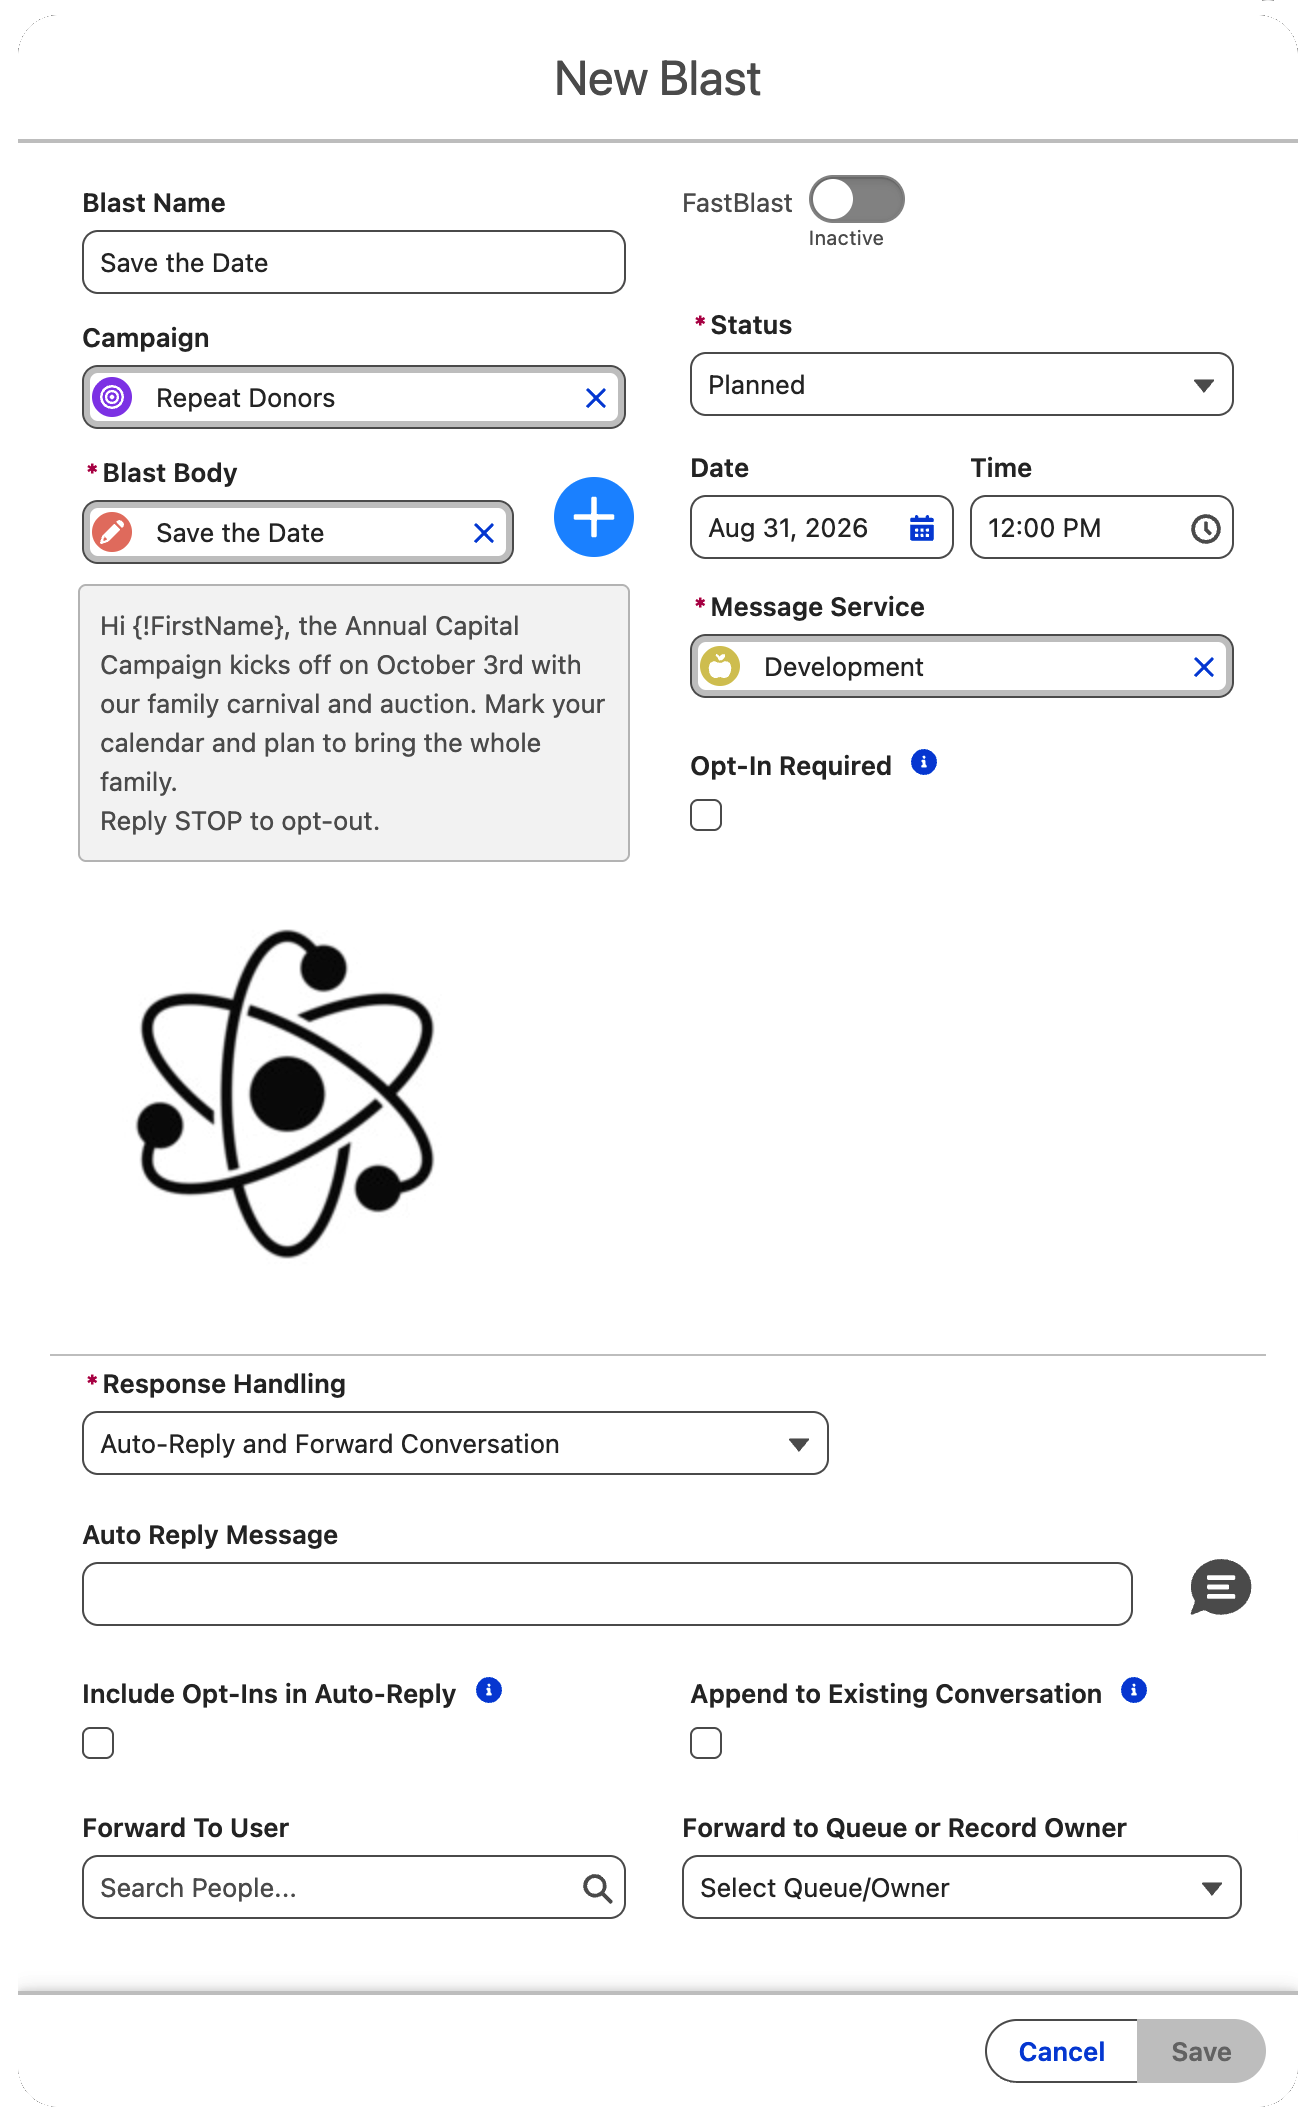The width and height of the screenshot is (1310, 2128).
Task: Click the blast body message preview text
Action: 354,723
